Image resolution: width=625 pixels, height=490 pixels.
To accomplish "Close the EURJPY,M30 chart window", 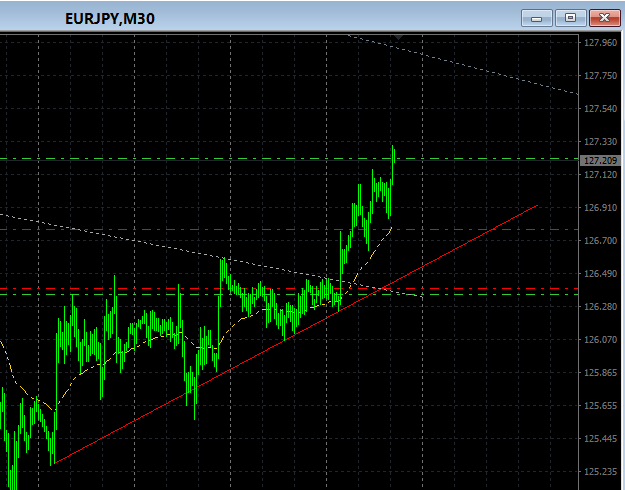I will 605,18.
